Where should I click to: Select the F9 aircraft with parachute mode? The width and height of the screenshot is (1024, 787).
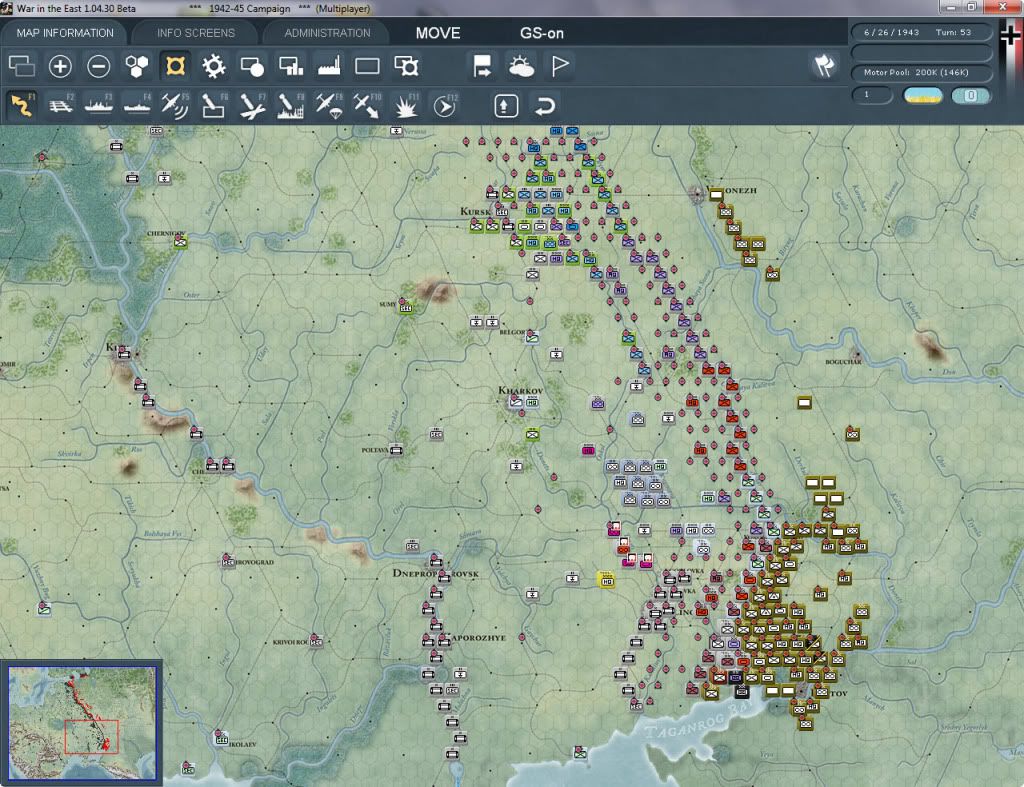click(329, 105)
